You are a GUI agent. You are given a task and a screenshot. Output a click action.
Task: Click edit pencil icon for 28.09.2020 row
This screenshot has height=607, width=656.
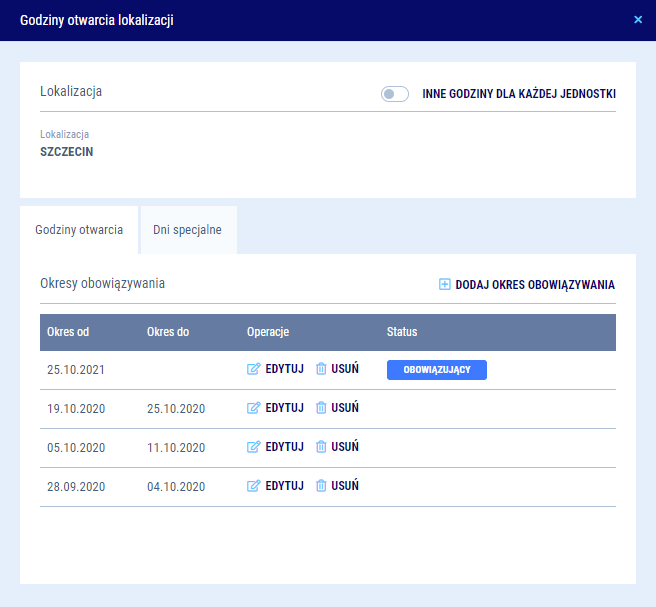pos(253,486)
